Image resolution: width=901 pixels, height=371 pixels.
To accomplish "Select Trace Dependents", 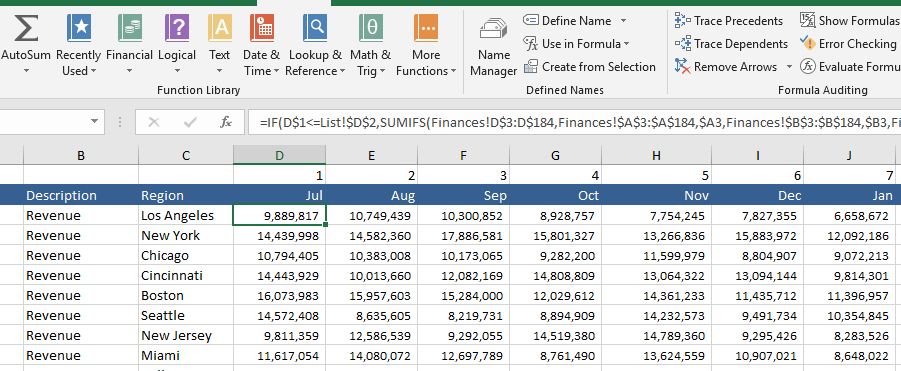I will click(731, 44).
